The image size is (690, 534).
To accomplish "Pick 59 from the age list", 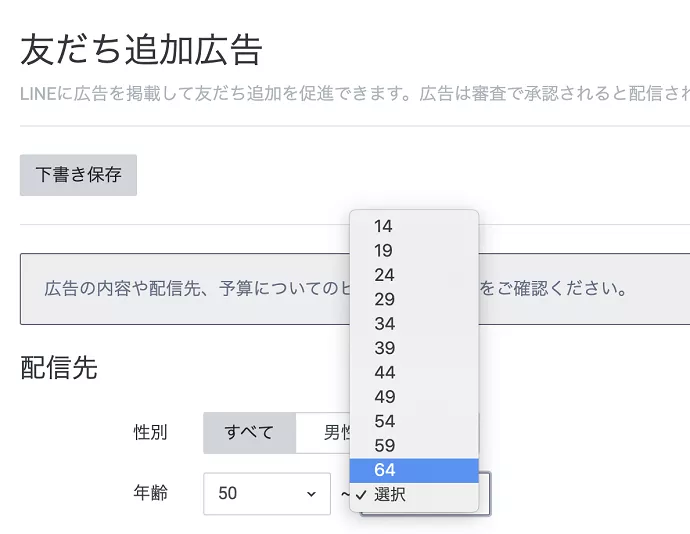I will click(x=384, y=446).
